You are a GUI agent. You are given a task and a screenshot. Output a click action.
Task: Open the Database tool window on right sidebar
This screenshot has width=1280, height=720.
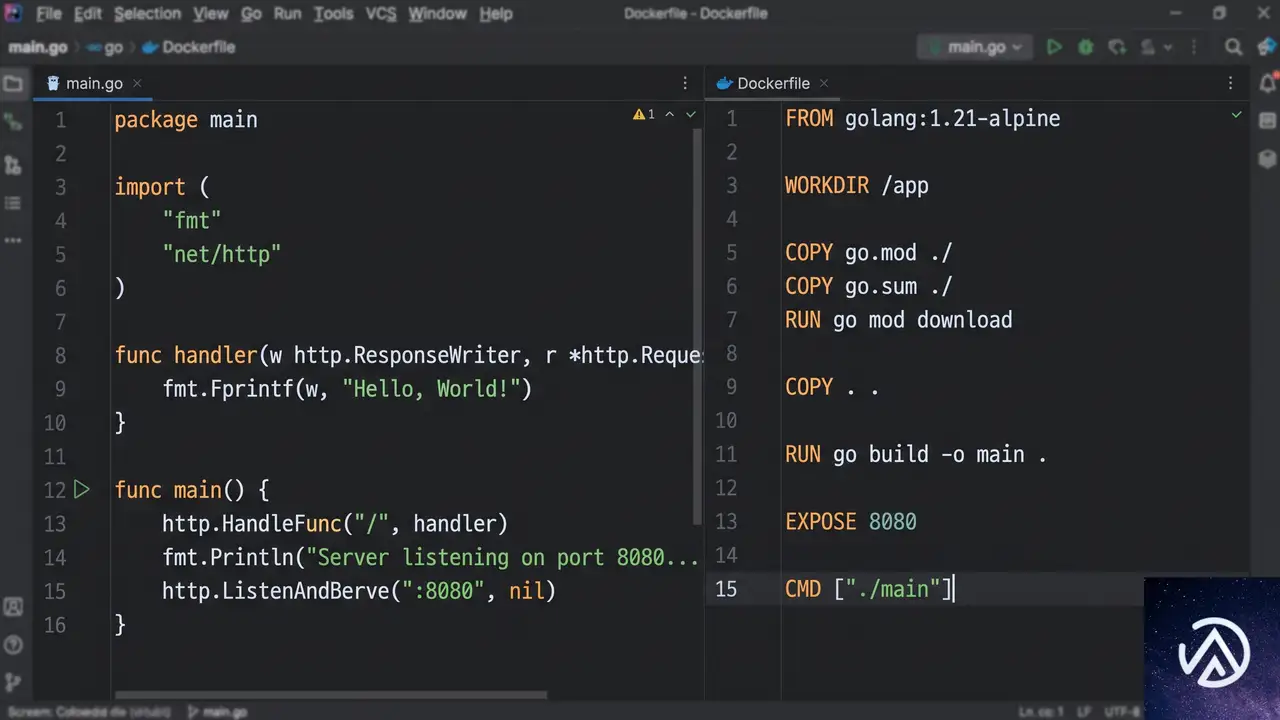[1267, 121]
